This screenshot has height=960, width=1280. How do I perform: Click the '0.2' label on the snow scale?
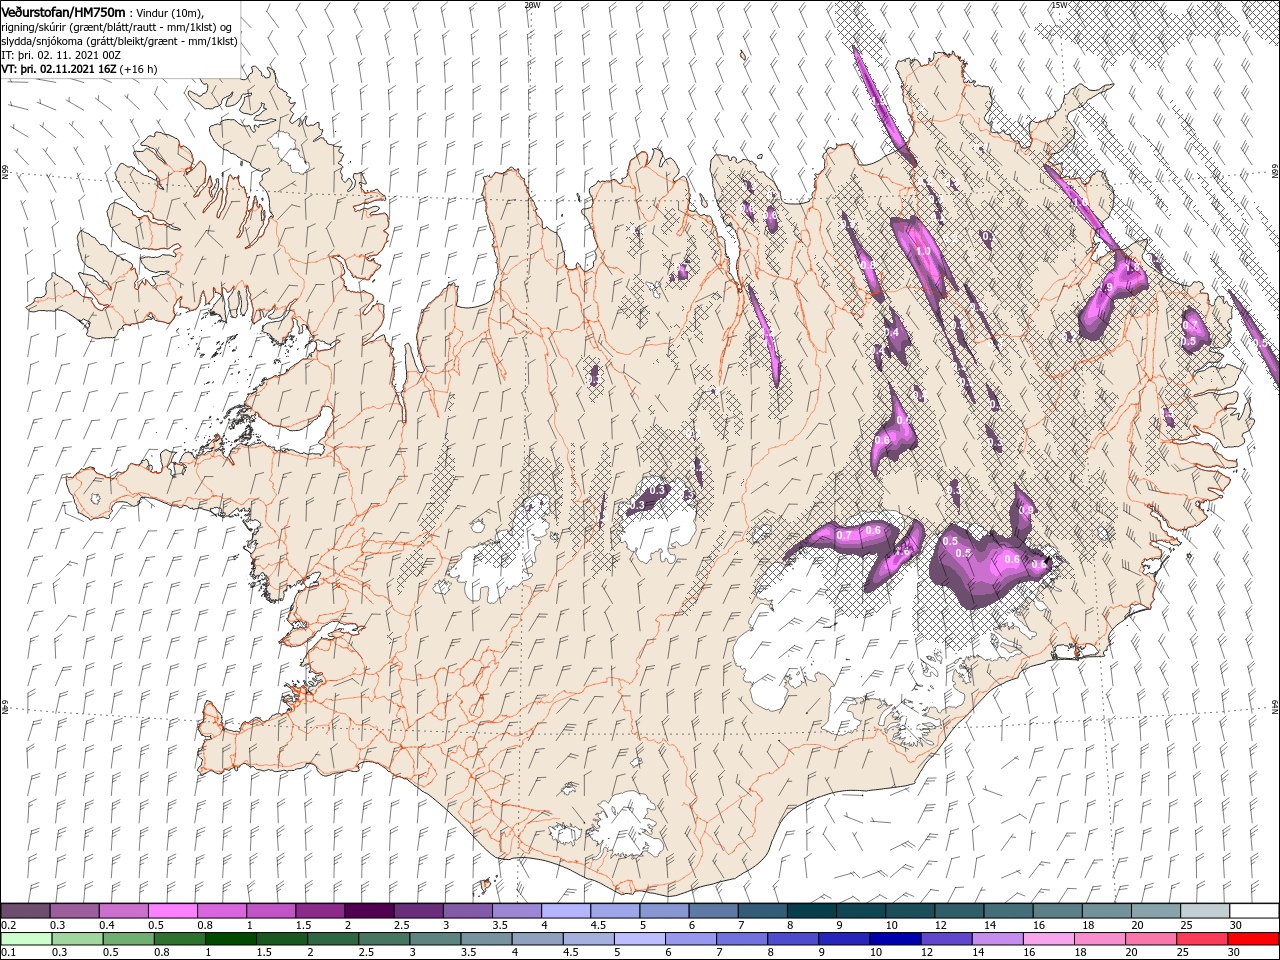point(8,924)
